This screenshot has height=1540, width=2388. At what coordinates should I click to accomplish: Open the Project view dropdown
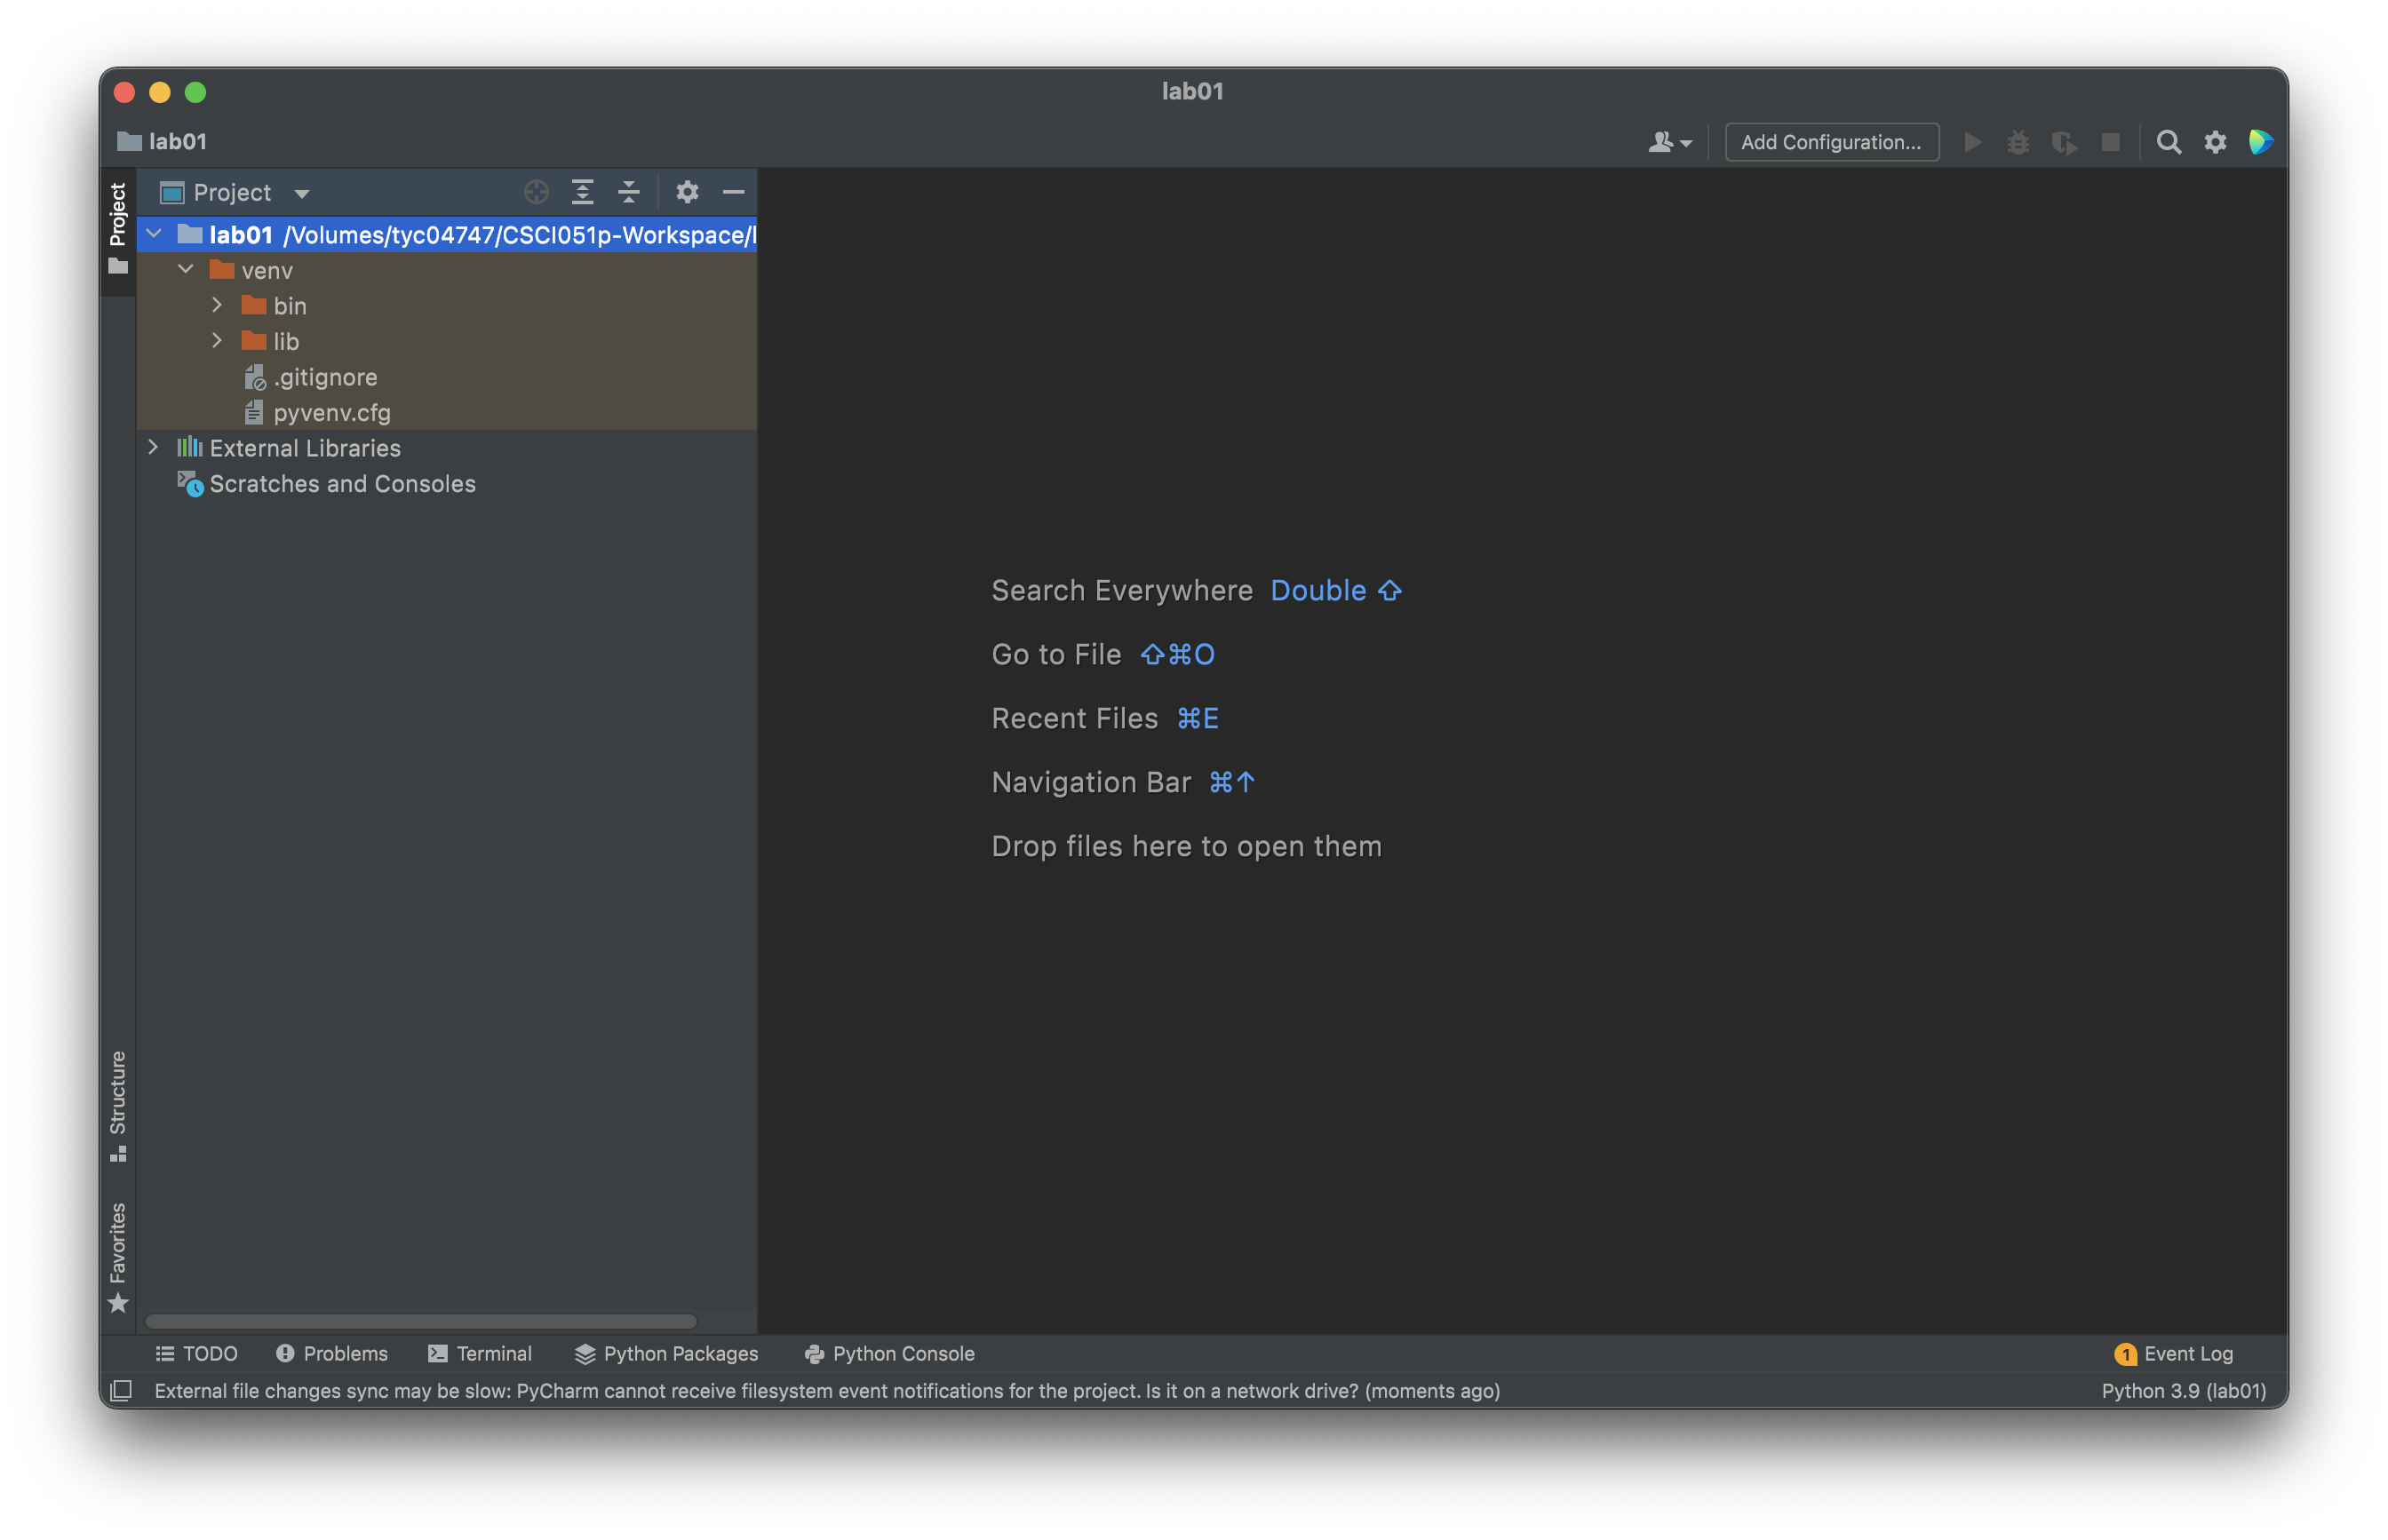235,192
